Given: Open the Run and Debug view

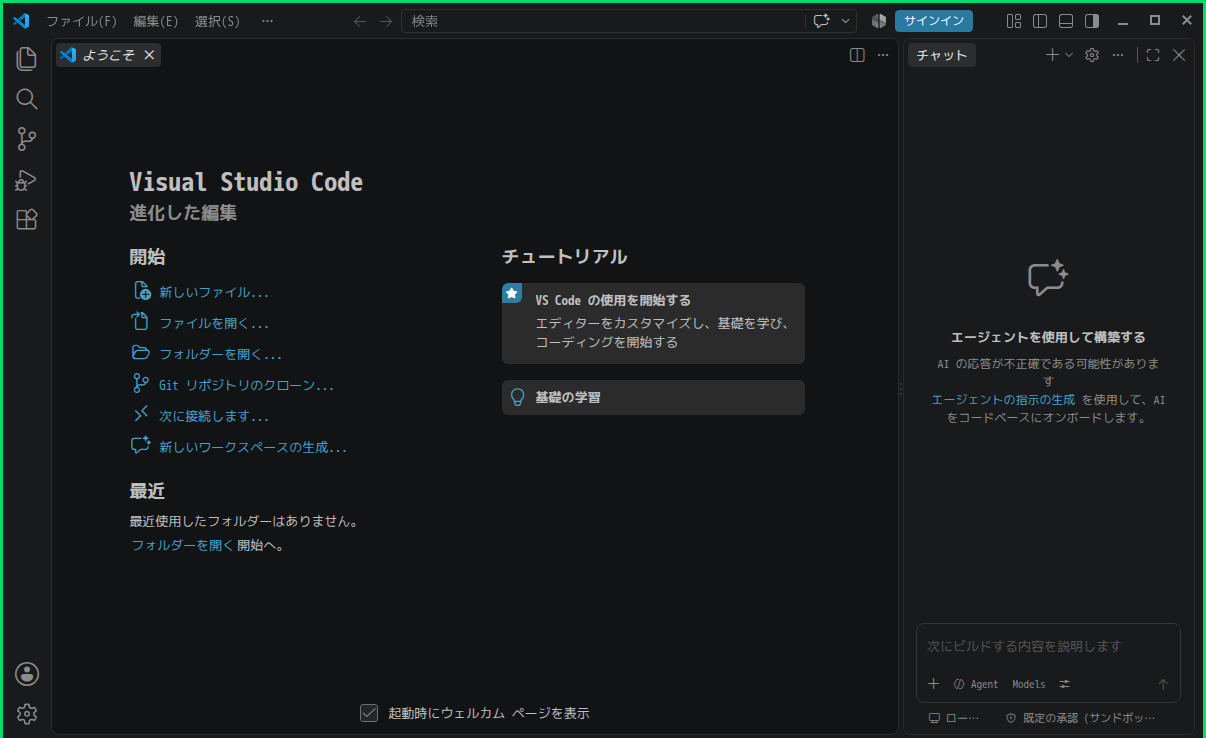Looking at the screenshot, I should click(x=27, y=180).
